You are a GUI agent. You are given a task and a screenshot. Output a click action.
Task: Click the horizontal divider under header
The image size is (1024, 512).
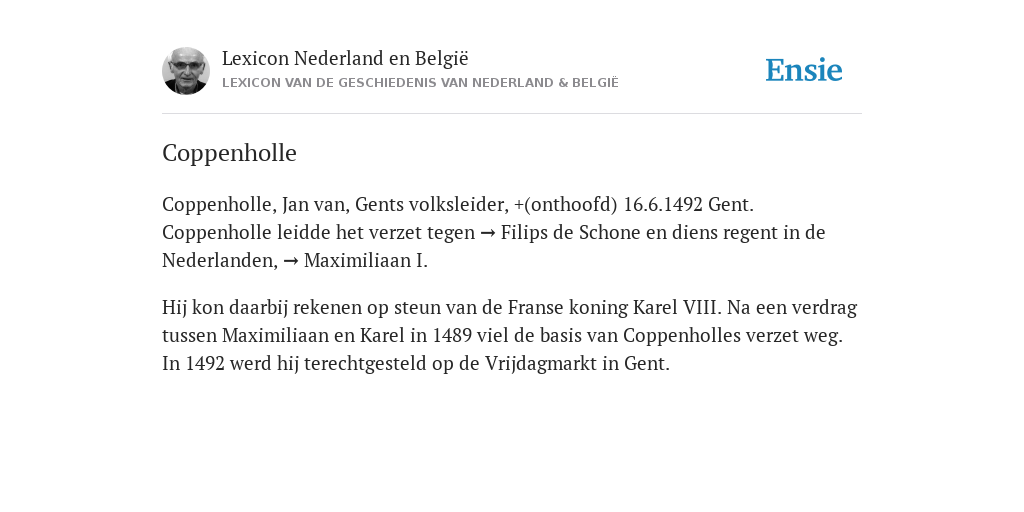click(x=512, y=114)
